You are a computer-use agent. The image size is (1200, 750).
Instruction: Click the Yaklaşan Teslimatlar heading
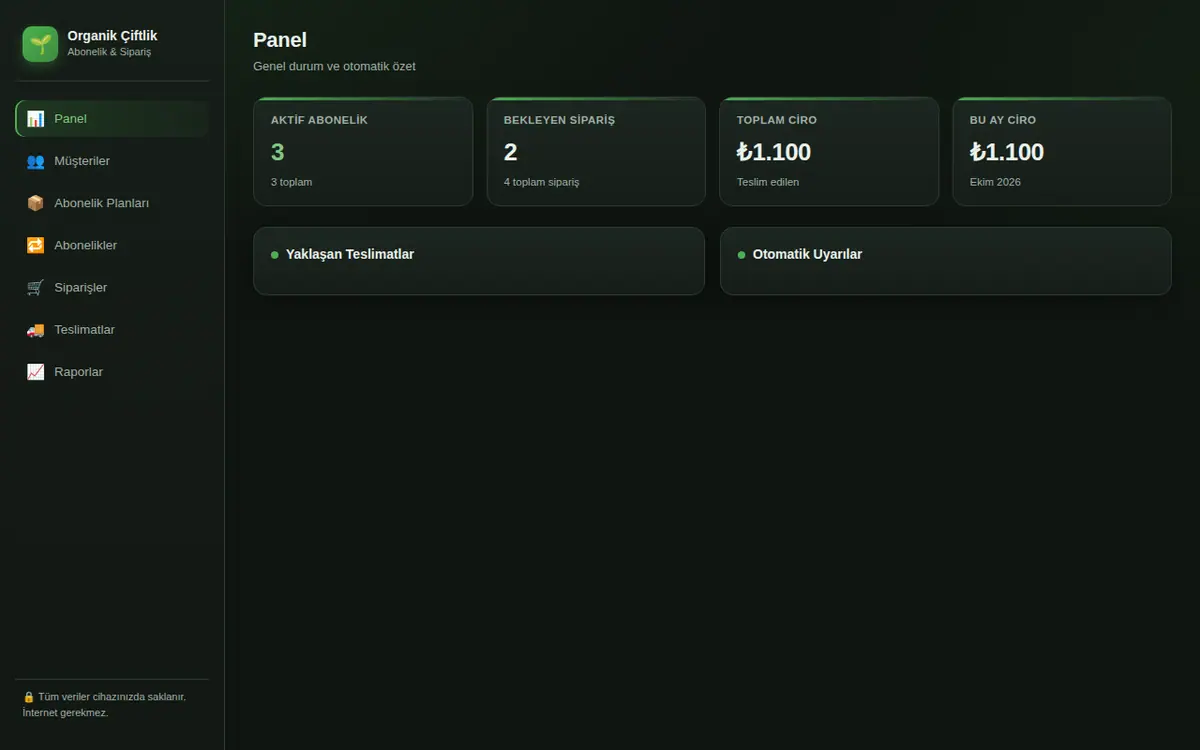pyautogui.click(x=350, y=254)
